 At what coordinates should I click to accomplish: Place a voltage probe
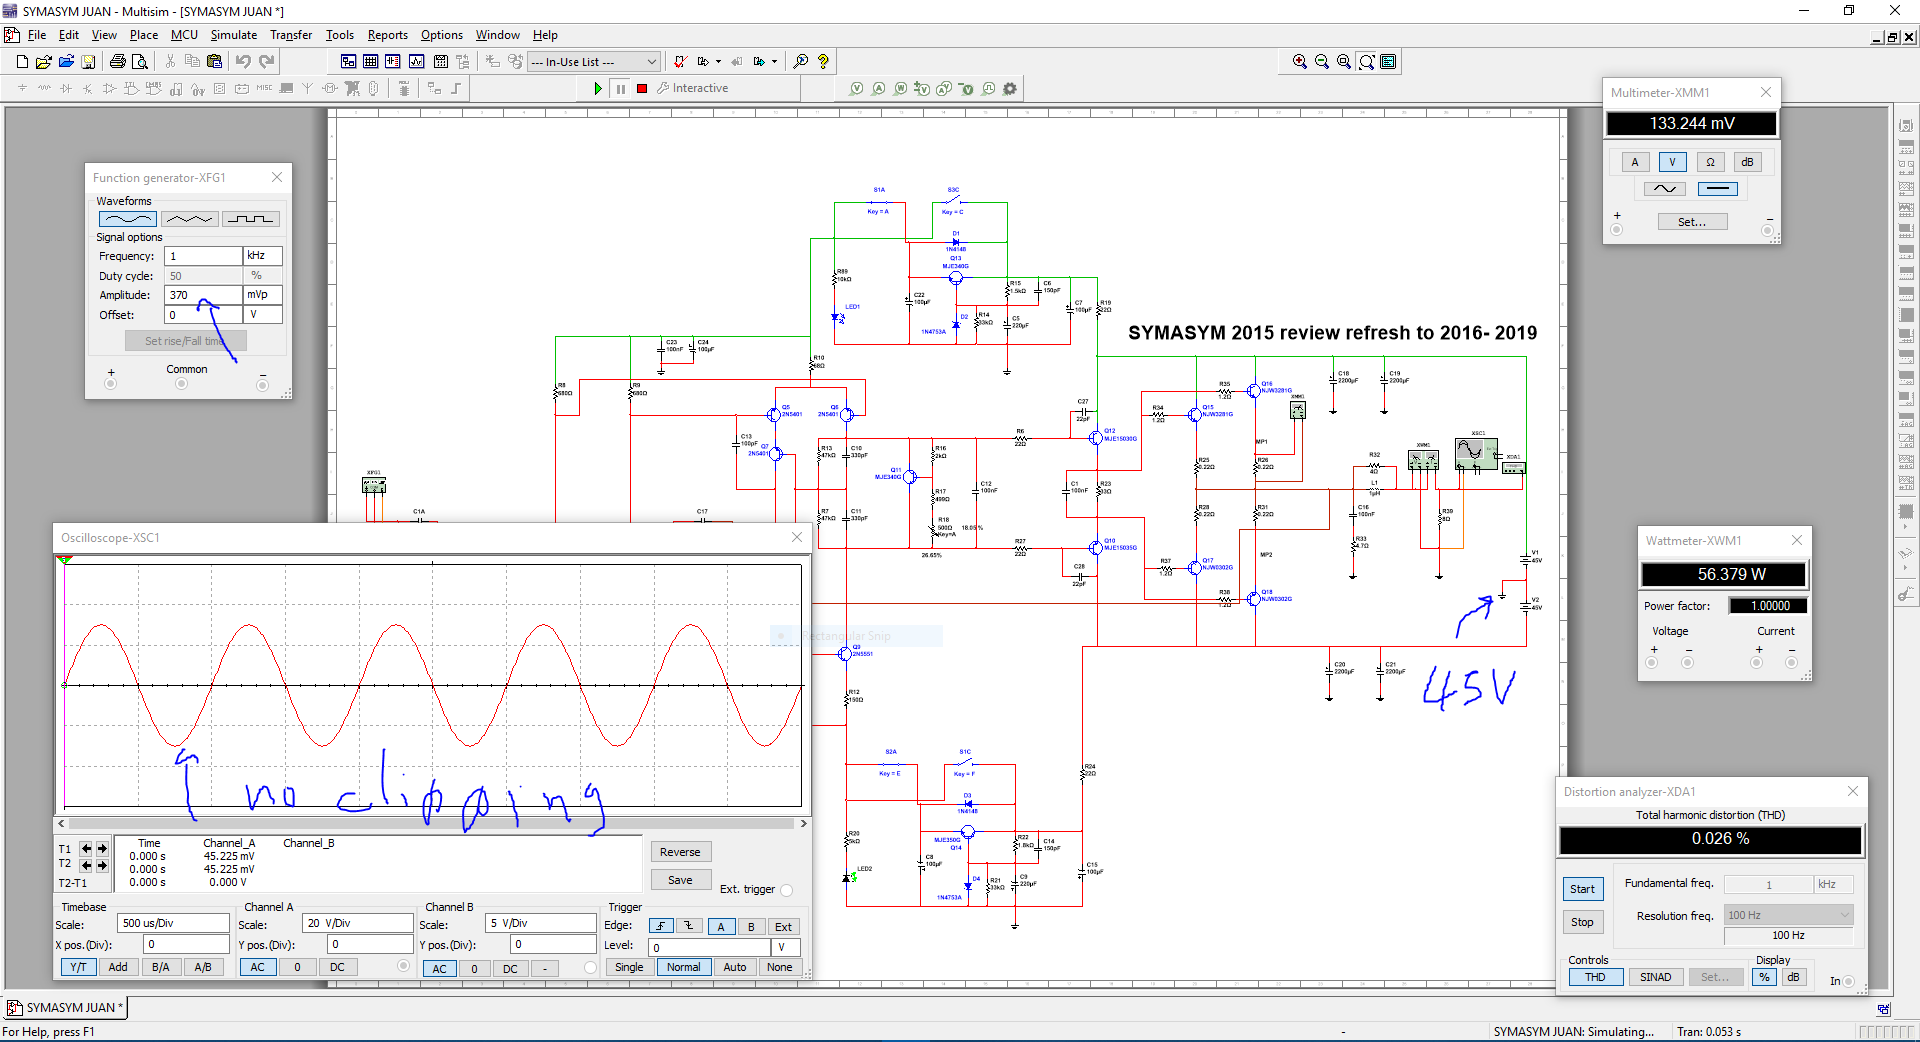pyautogui.click(x=857, y=89)
